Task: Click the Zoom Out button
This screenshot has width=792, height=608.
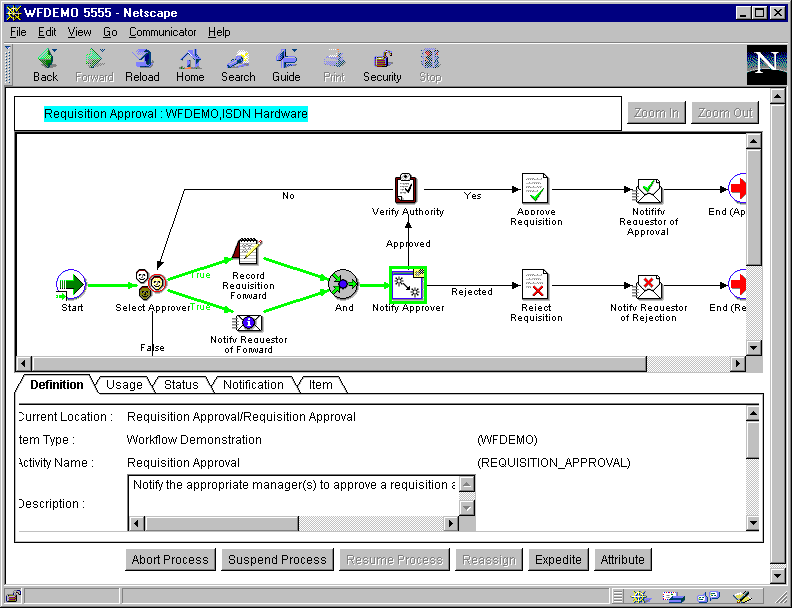Action: (725, 113)
